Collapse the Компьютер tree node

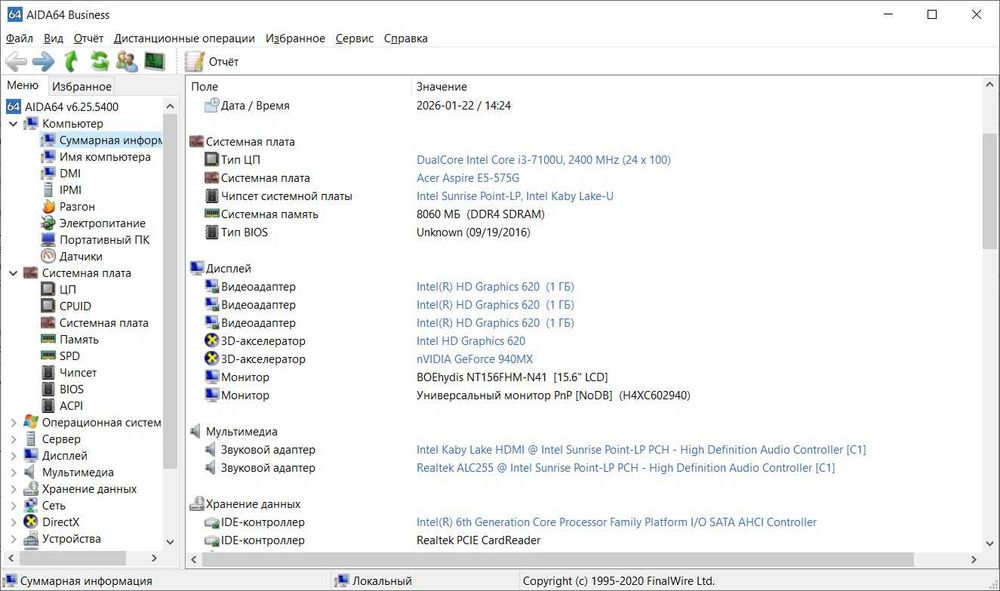[x=13, y=124]
